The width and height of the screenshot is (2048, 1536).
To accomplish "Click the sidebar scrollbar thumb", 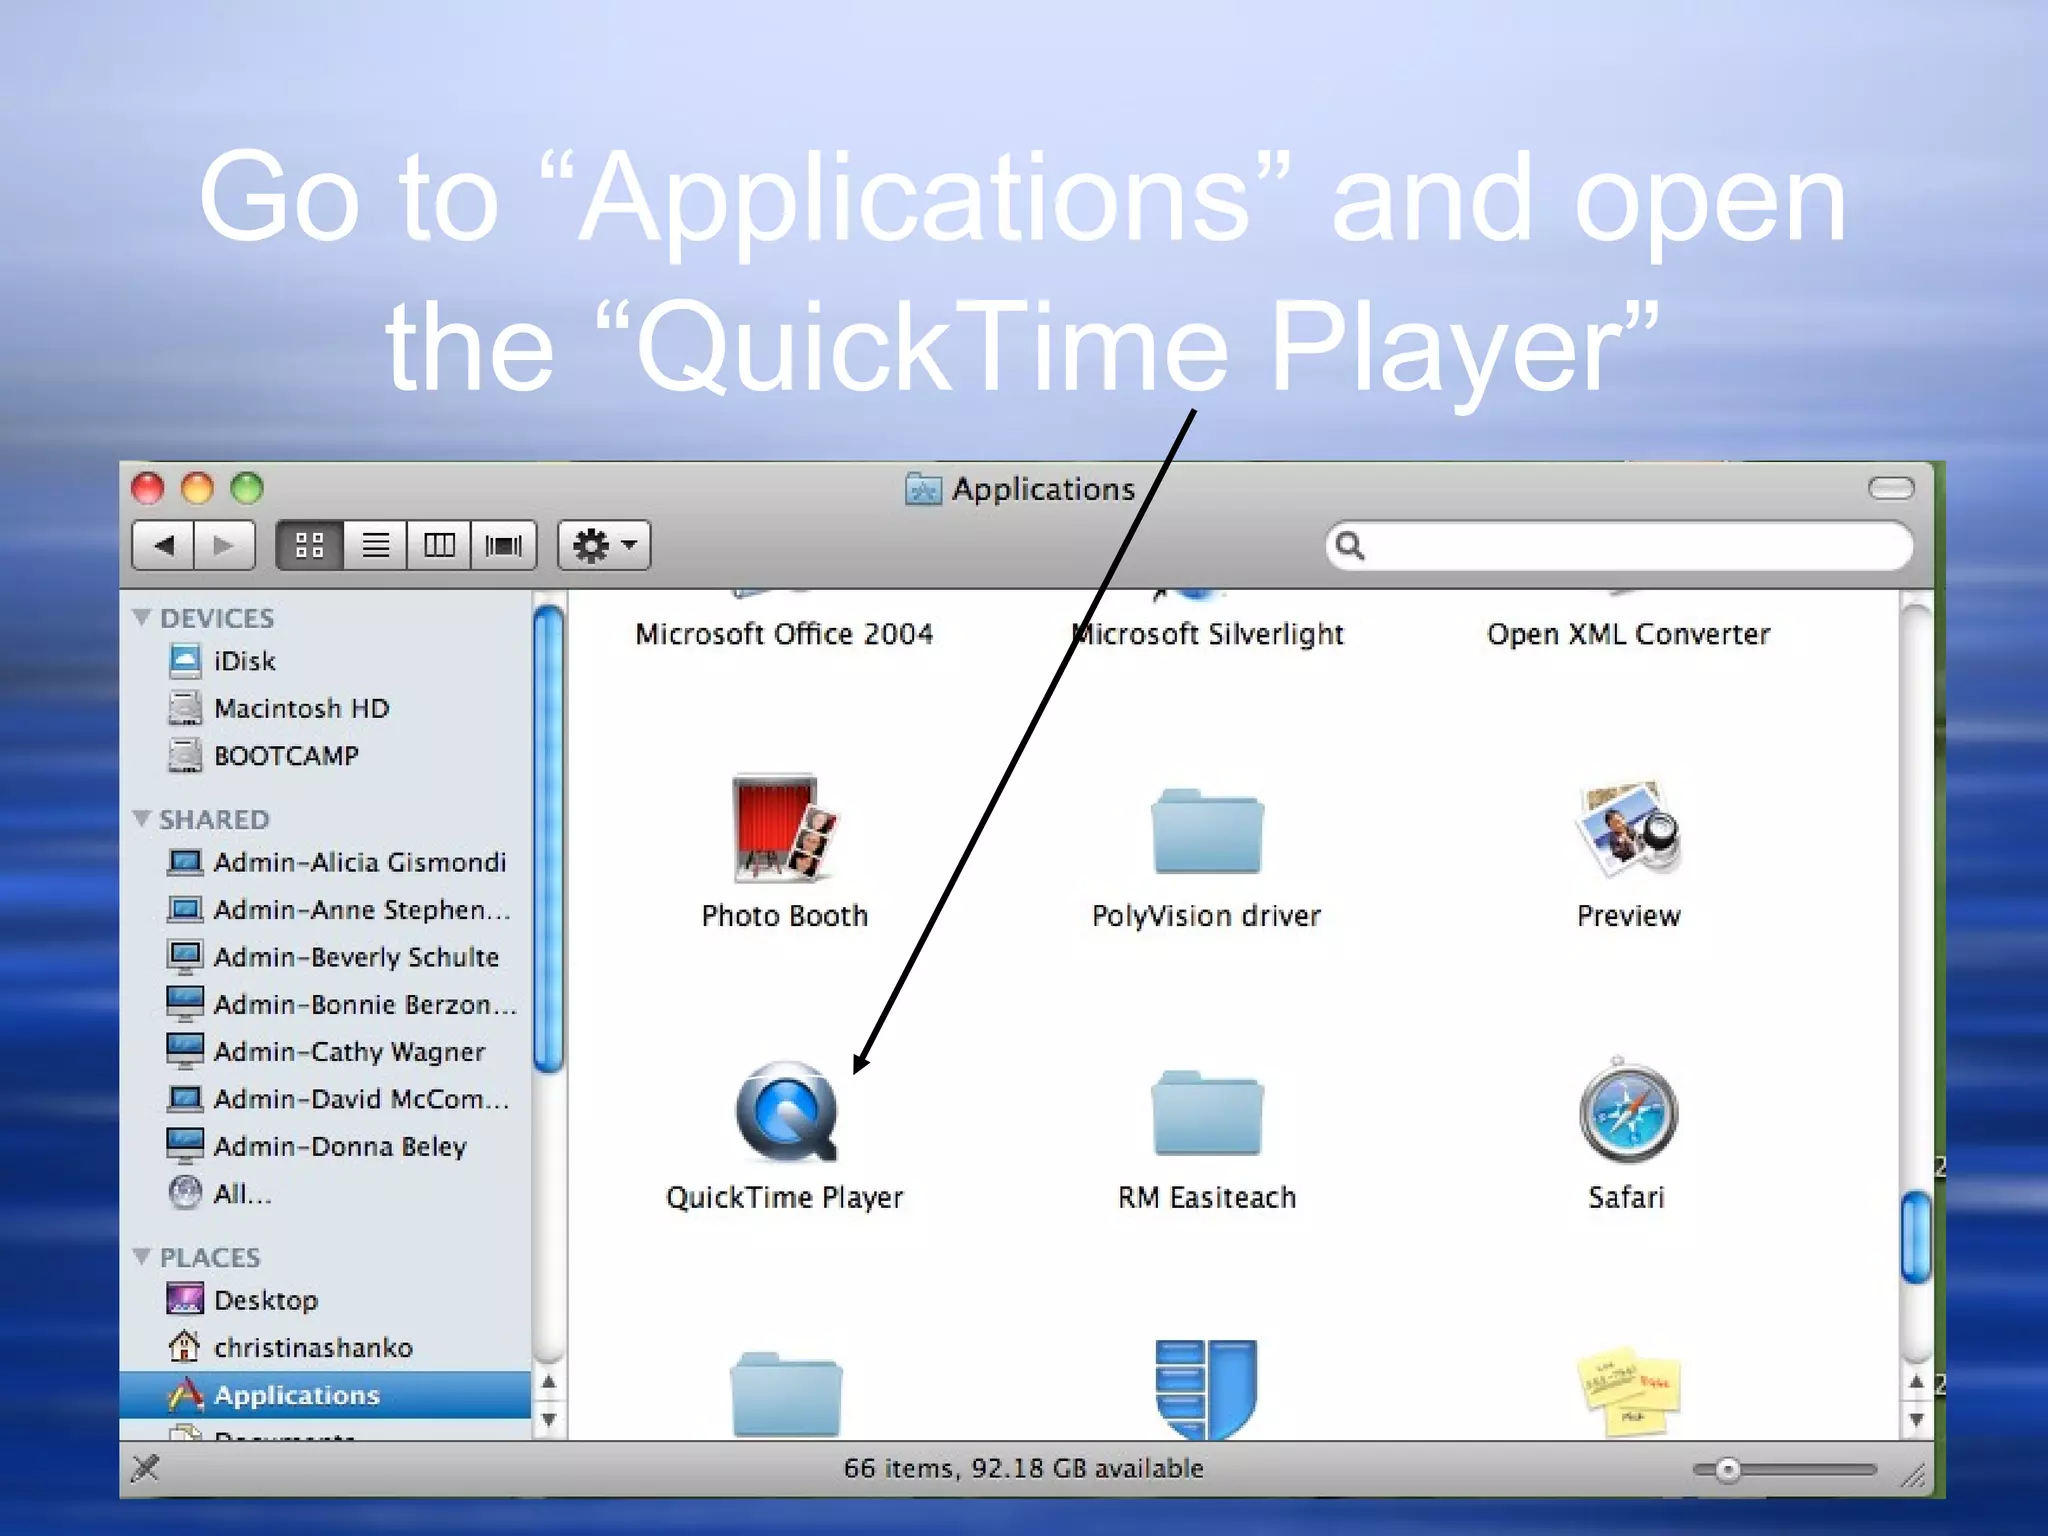I will (x=548, y=839).
